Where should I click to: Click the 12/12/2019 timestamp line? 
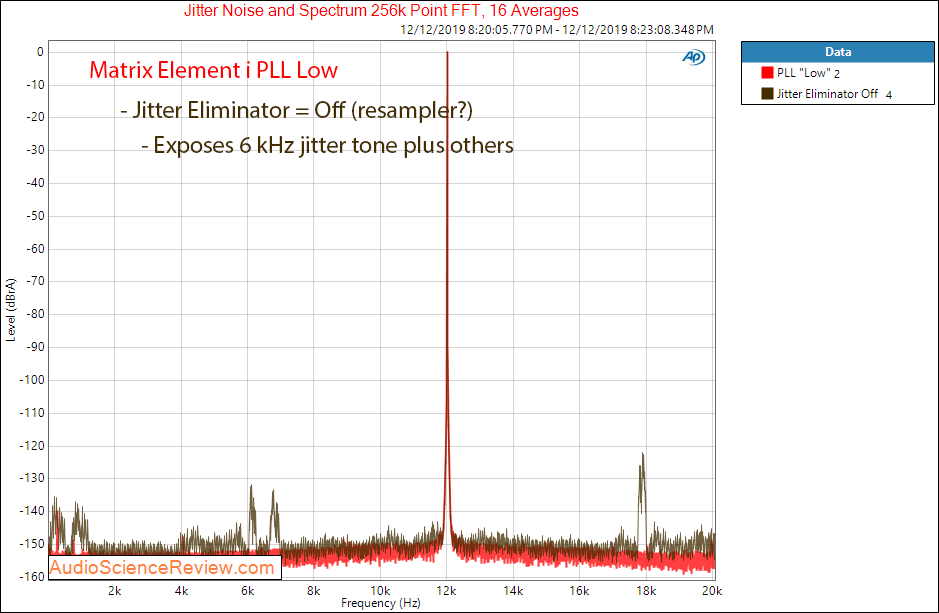coord(557,29)
